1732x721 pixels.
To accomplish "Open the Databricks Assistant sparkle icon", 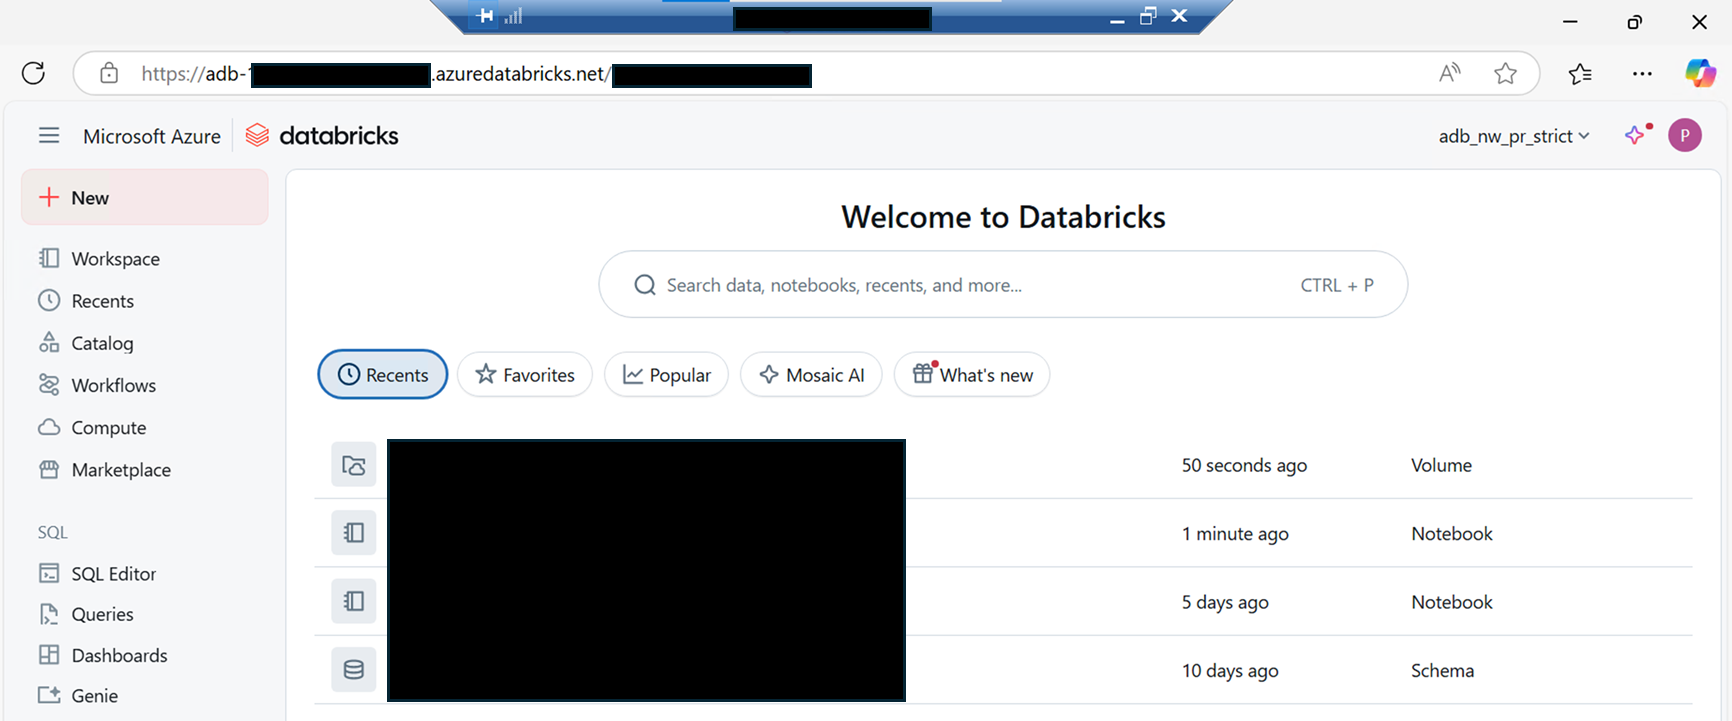I will pyautogui.click(x=1637, y=135).
